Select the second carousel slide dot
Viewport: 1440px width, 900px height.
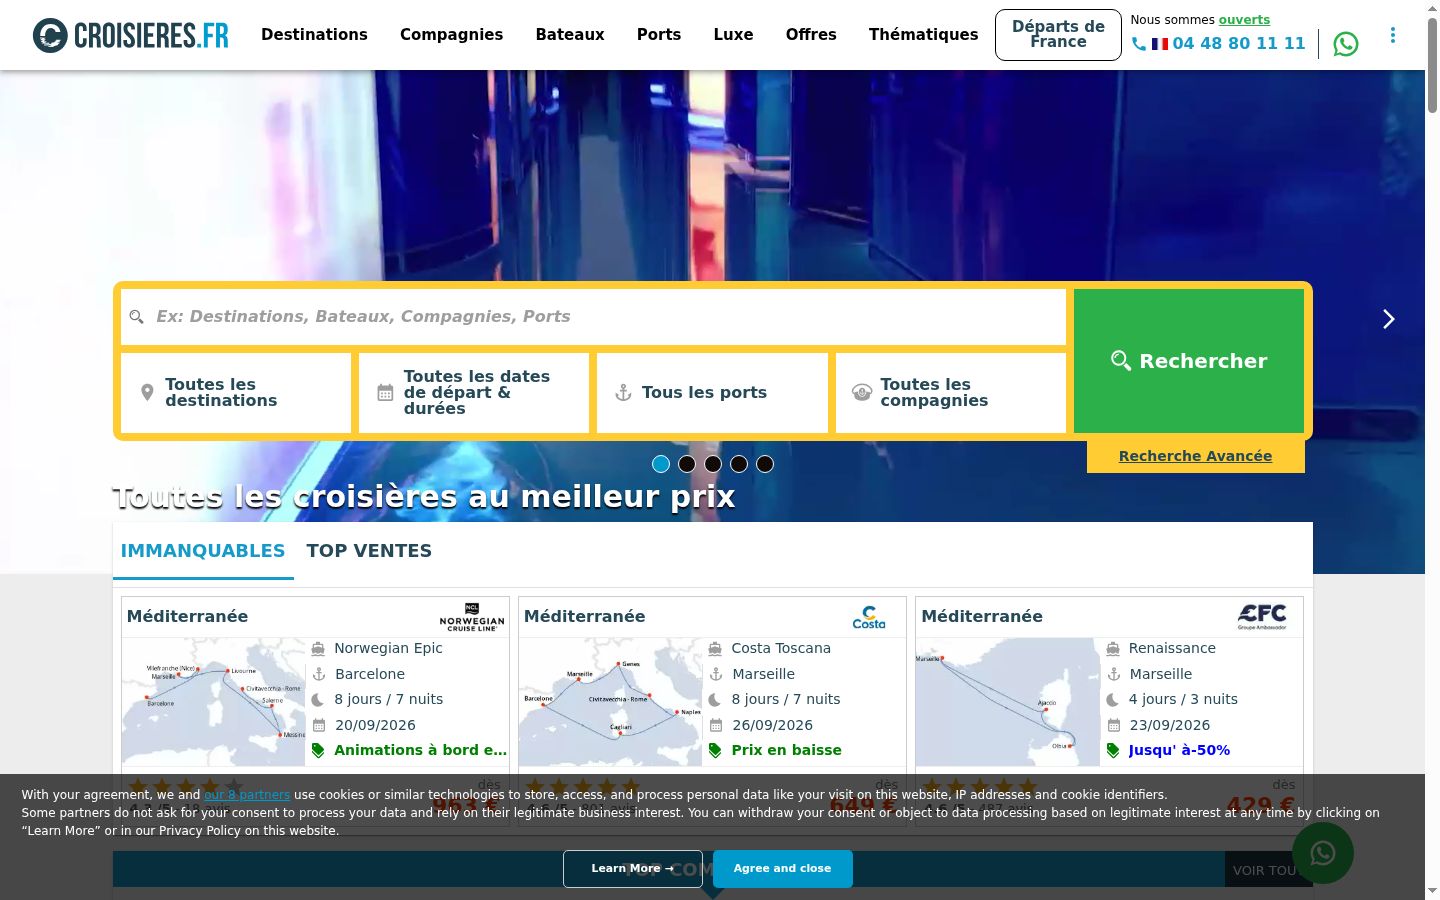tap(687, 464)
